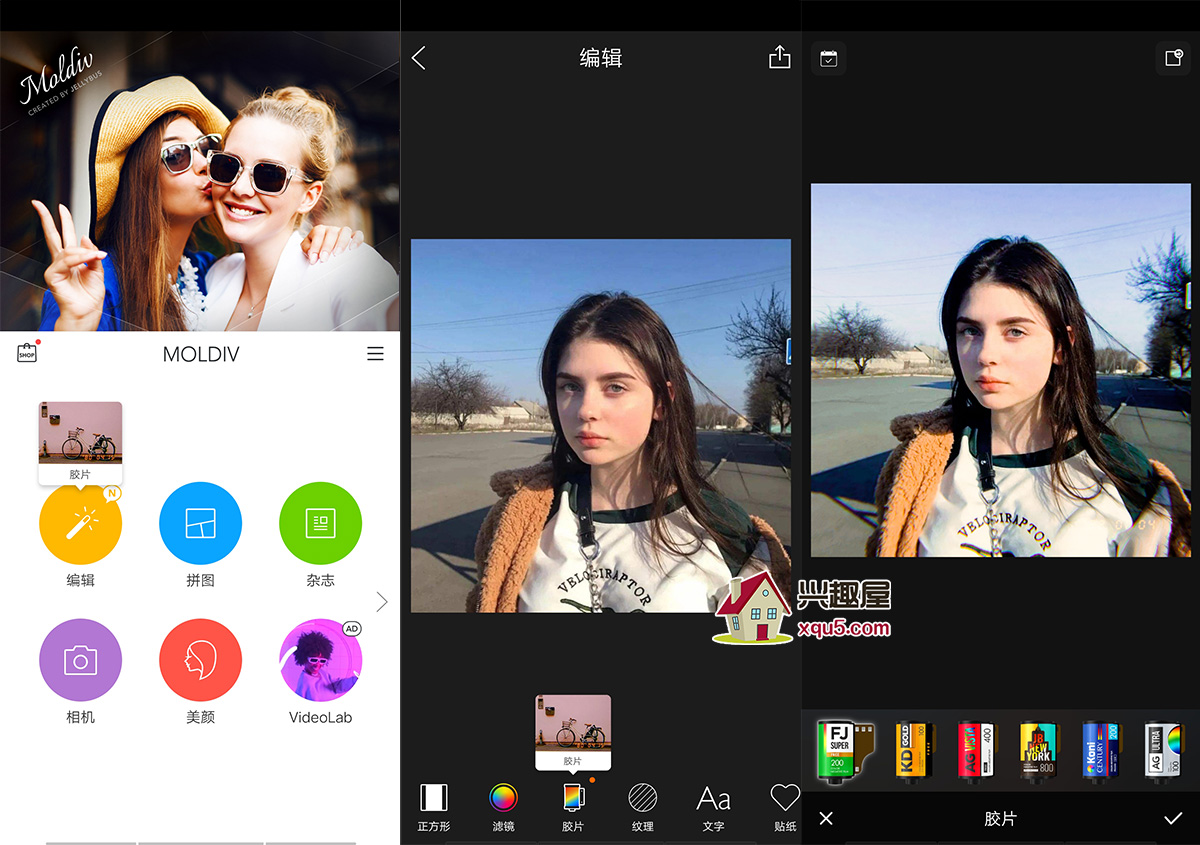The height and width of the screenshot is (845, 1200).
Task: Tap the top-right frame icon in film screen
Action: pyautogui.click(x=1173, y=58)
